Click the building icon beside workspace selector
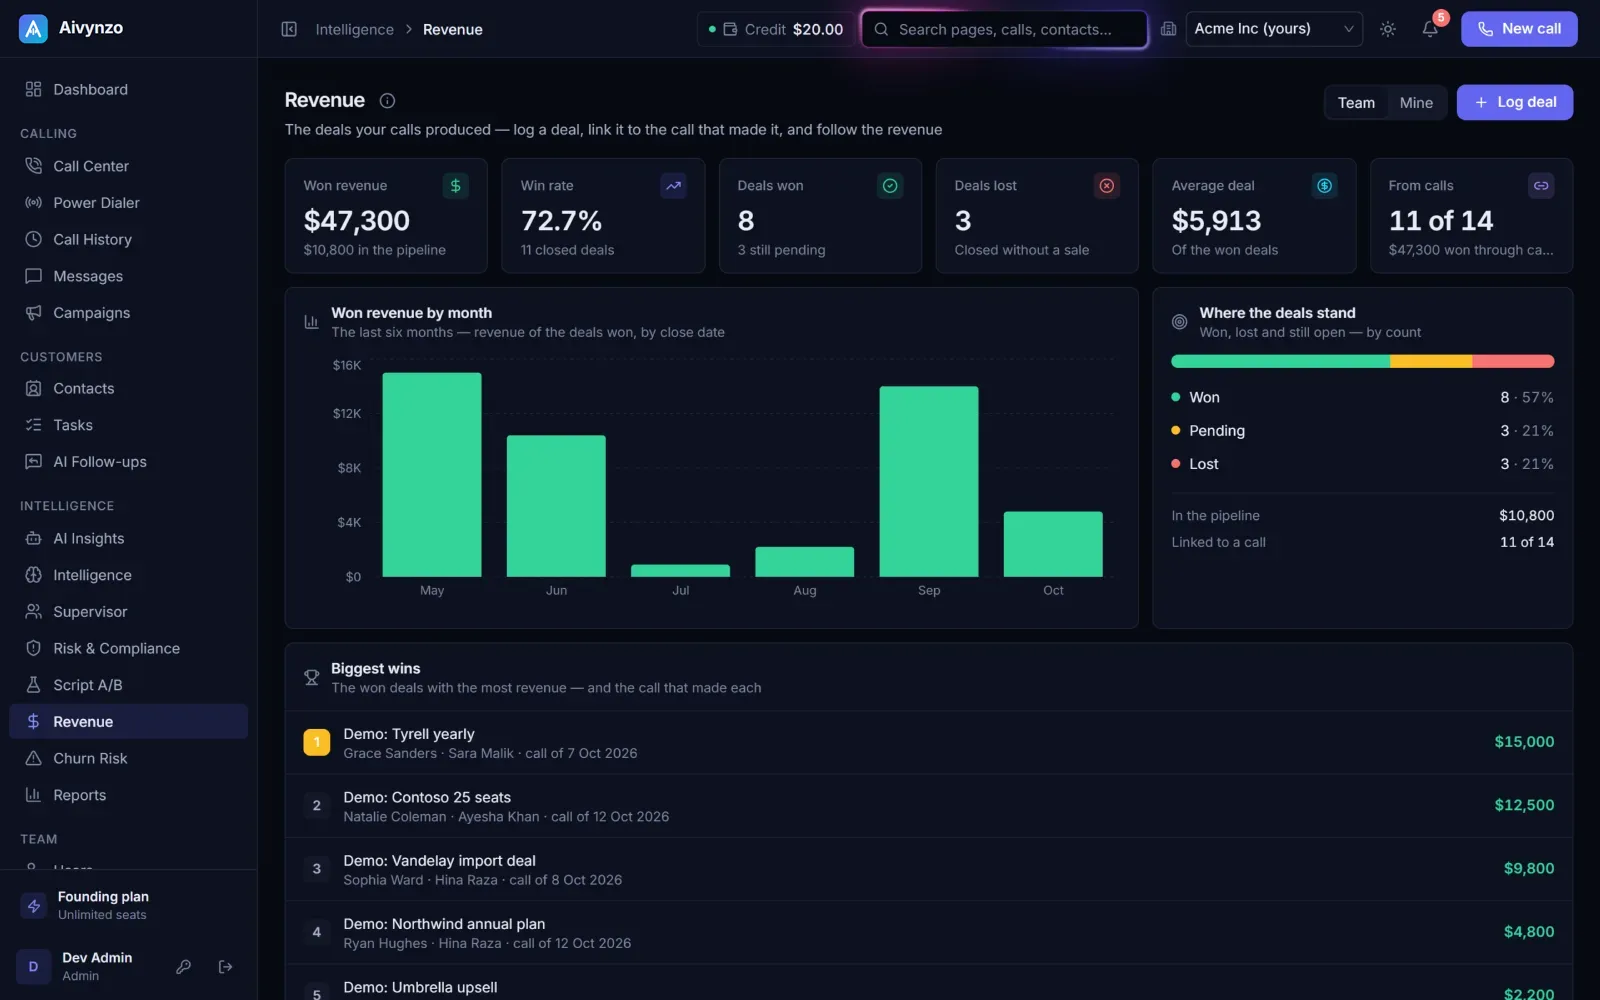The image size is (1600, 1000). (x=1168, y=29)
